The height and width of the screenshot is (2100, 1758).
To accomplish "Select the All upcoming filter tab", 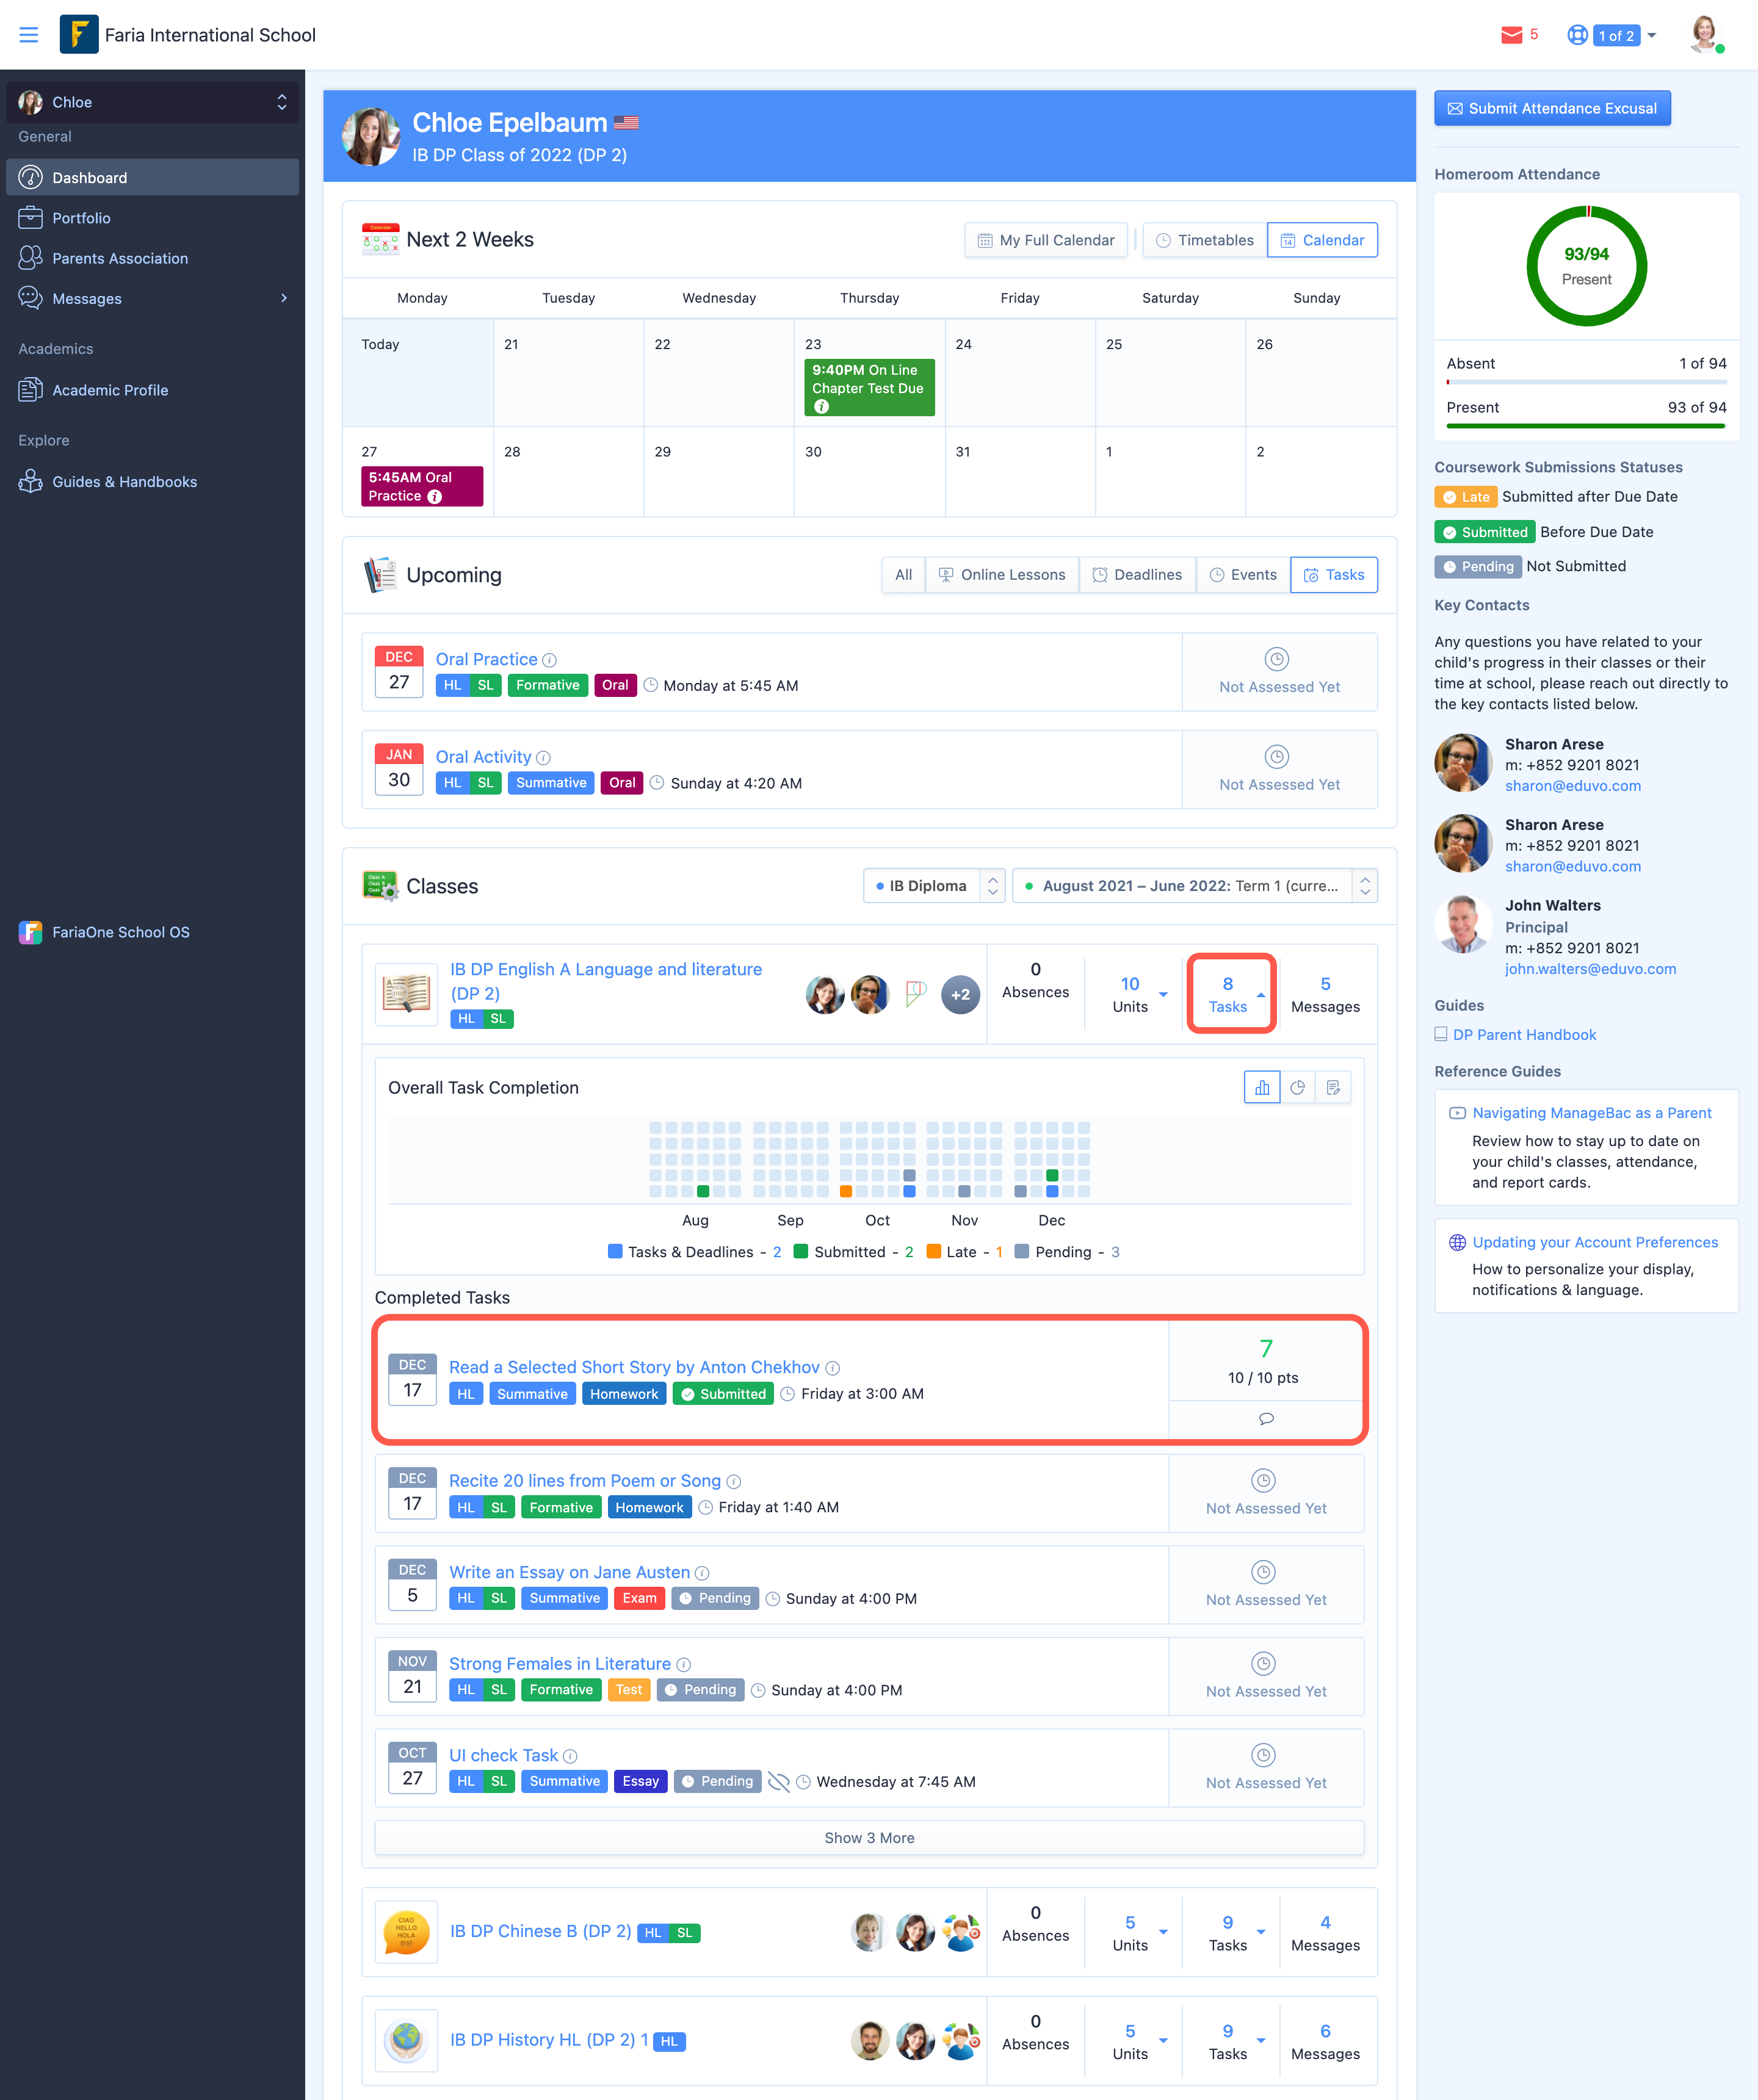I will 903,575.
